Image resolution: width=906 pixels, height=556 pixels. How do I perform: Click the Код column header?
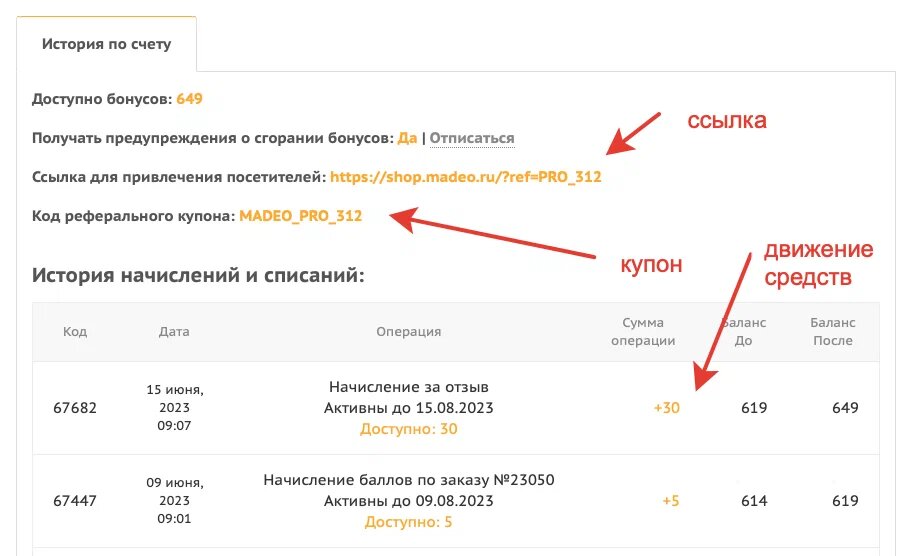click(x=75, y=332)
